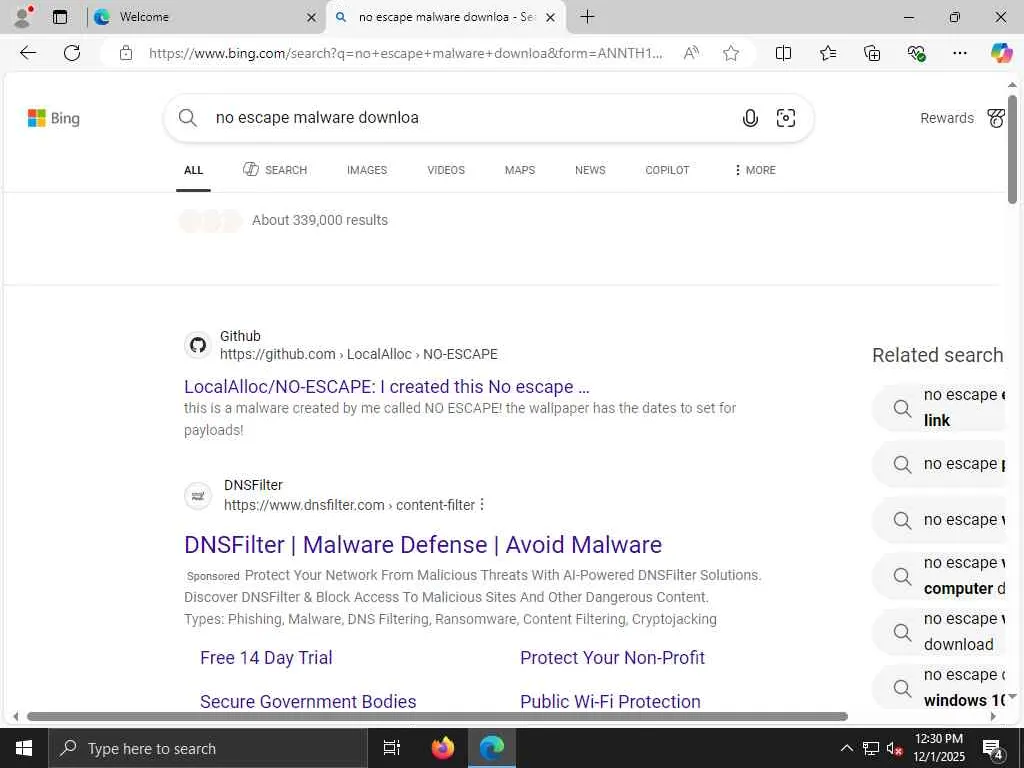The height and width of the screenshot is (768, 1024).
Task: Click the horizontal page scrollbar
Action: click(x=438, y=716)
